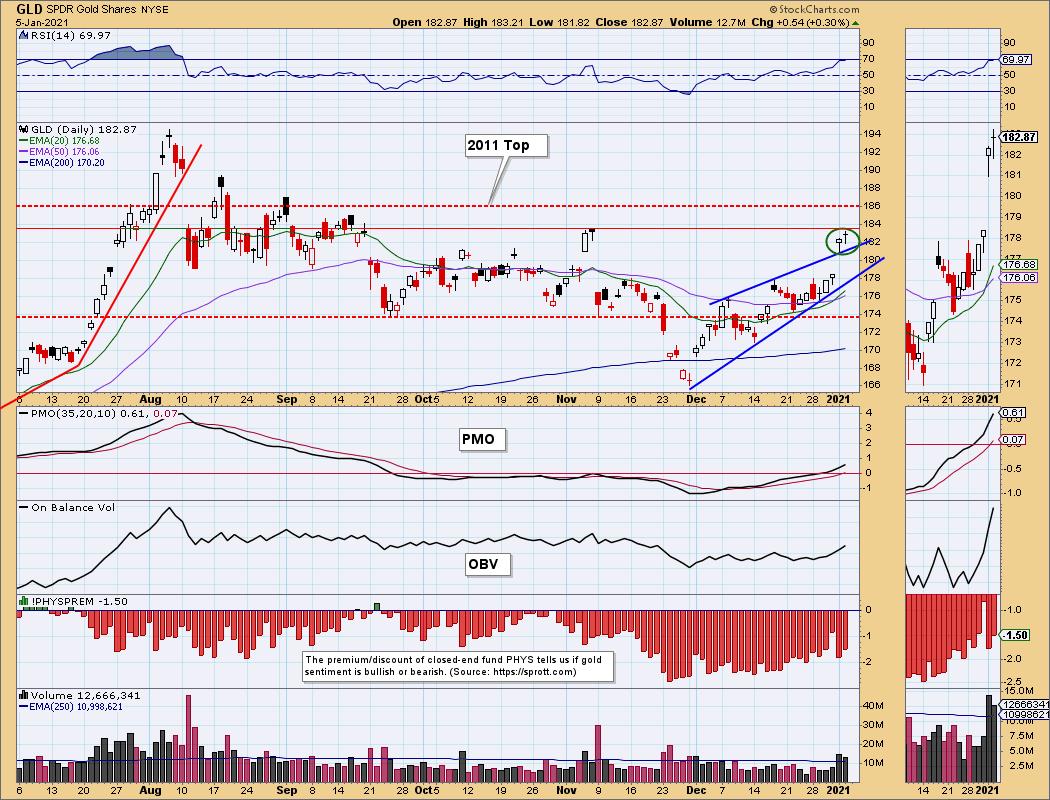Select the EMA(50) 176.06 legend entry
This screenshot has height=800, width=1050.
tap(64, 152)
